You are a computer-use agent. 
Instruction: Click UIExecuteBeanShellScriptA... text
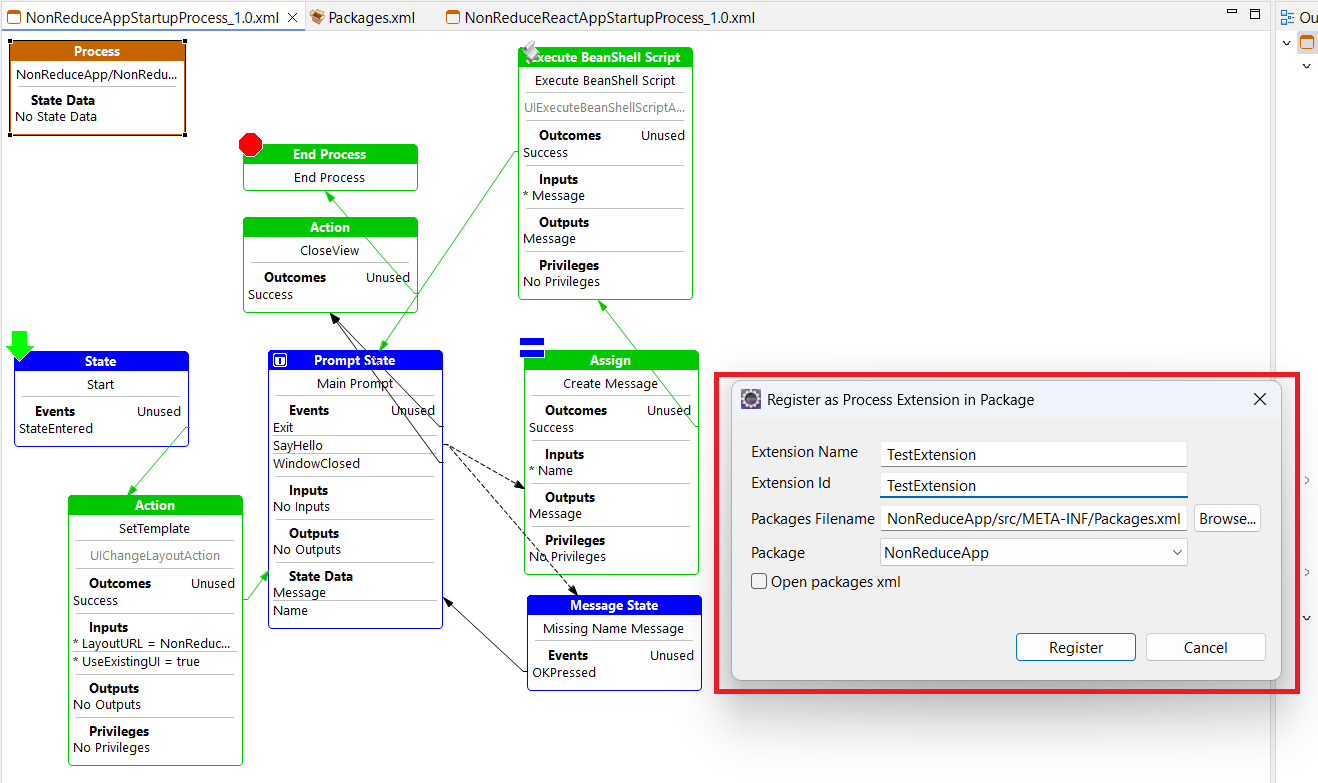605,107
